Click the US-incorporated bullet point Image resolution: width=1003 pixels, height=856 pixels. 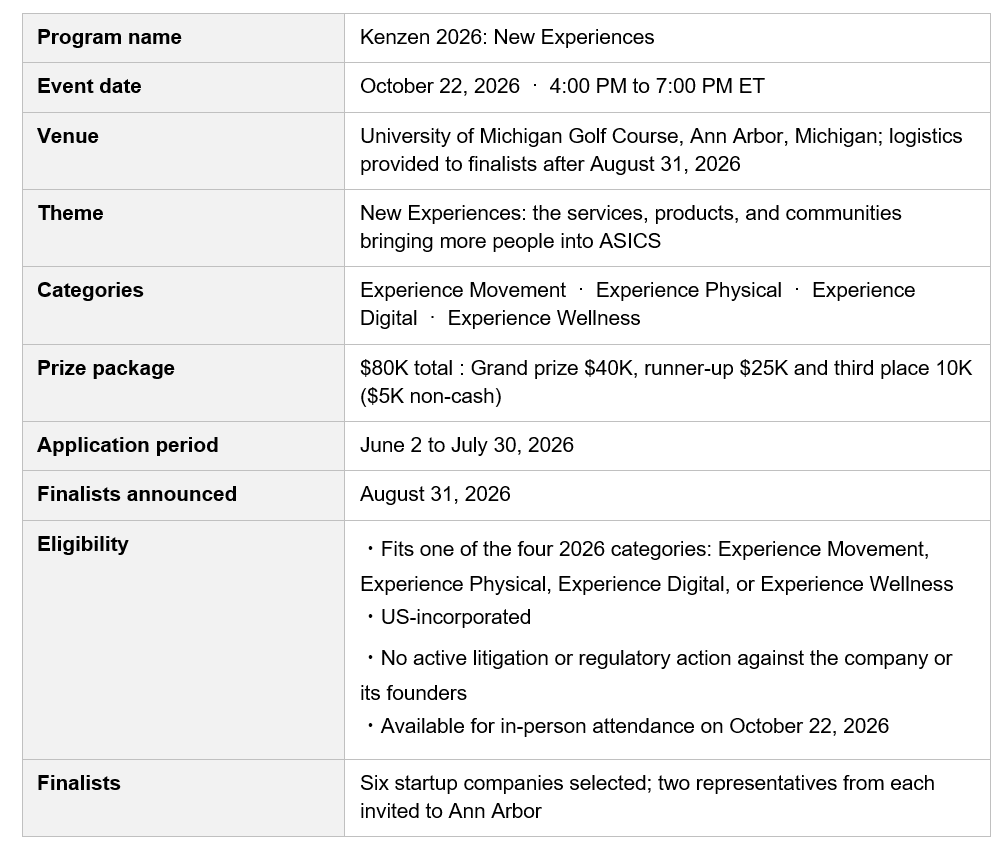point(448,617)
